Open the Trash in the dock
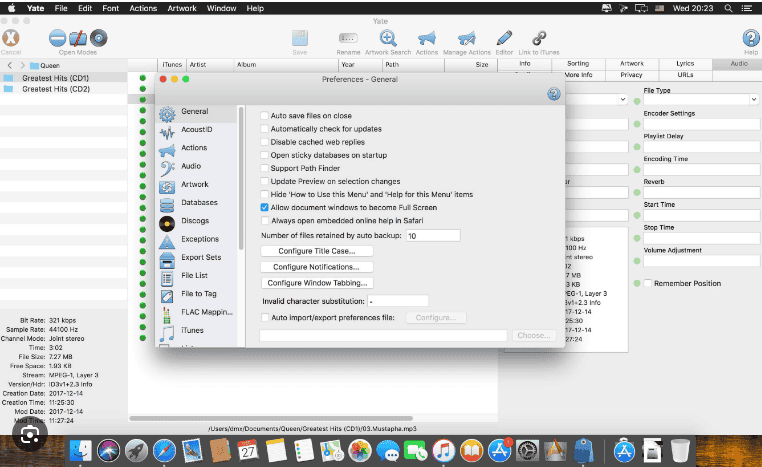 pyautogui.click(x=680, y=450)
